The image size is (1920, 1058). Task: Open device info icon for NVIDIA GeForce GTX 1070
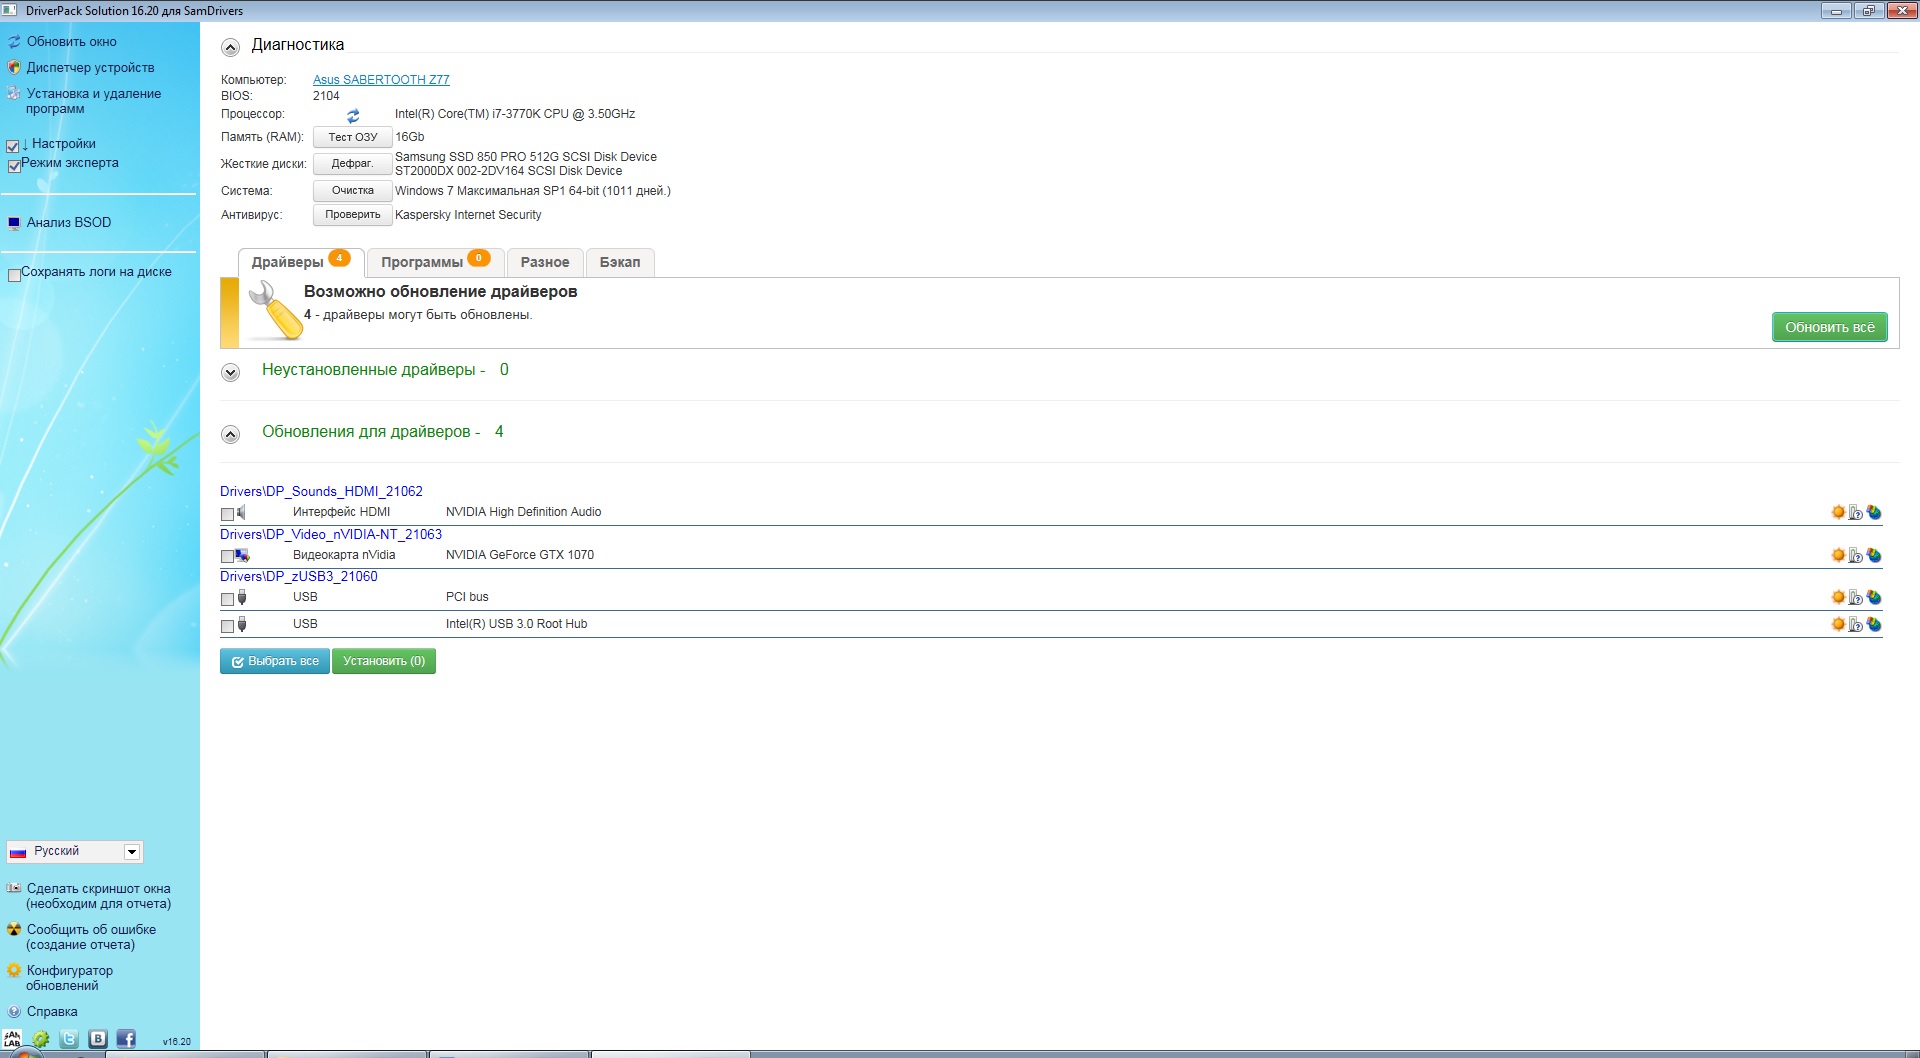point(1856,555)
